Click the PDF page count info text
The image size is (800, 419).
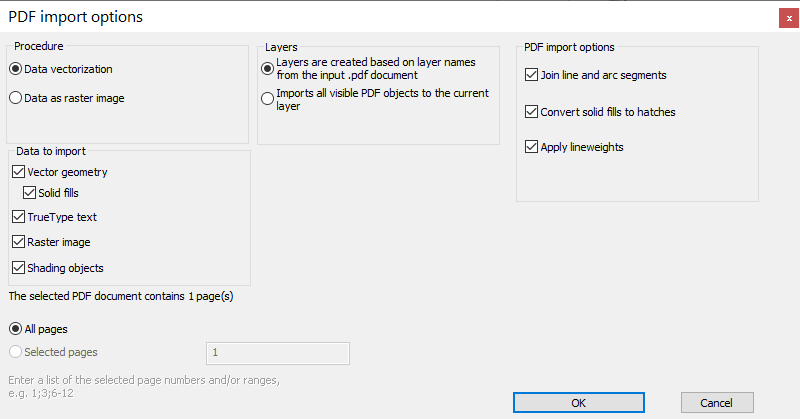[121, 297]
